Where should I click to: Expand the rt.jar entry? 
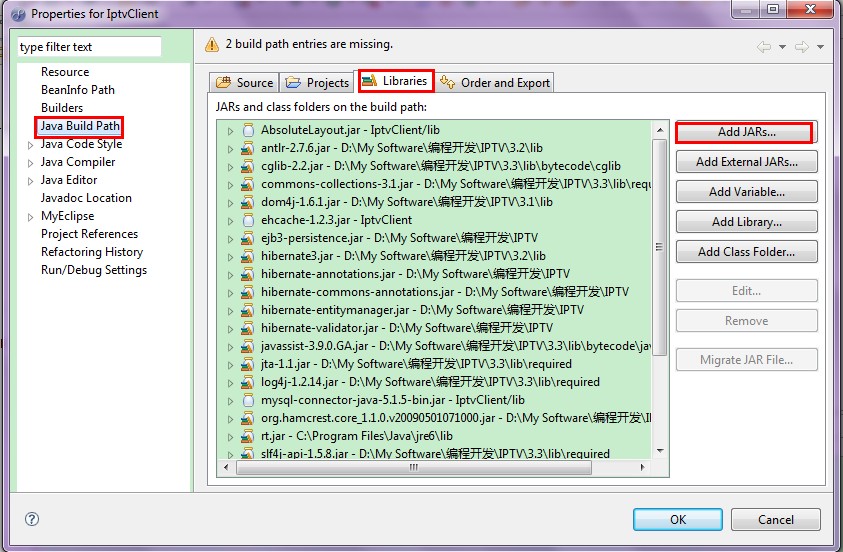pyautogui.click(x=230, y=437)
